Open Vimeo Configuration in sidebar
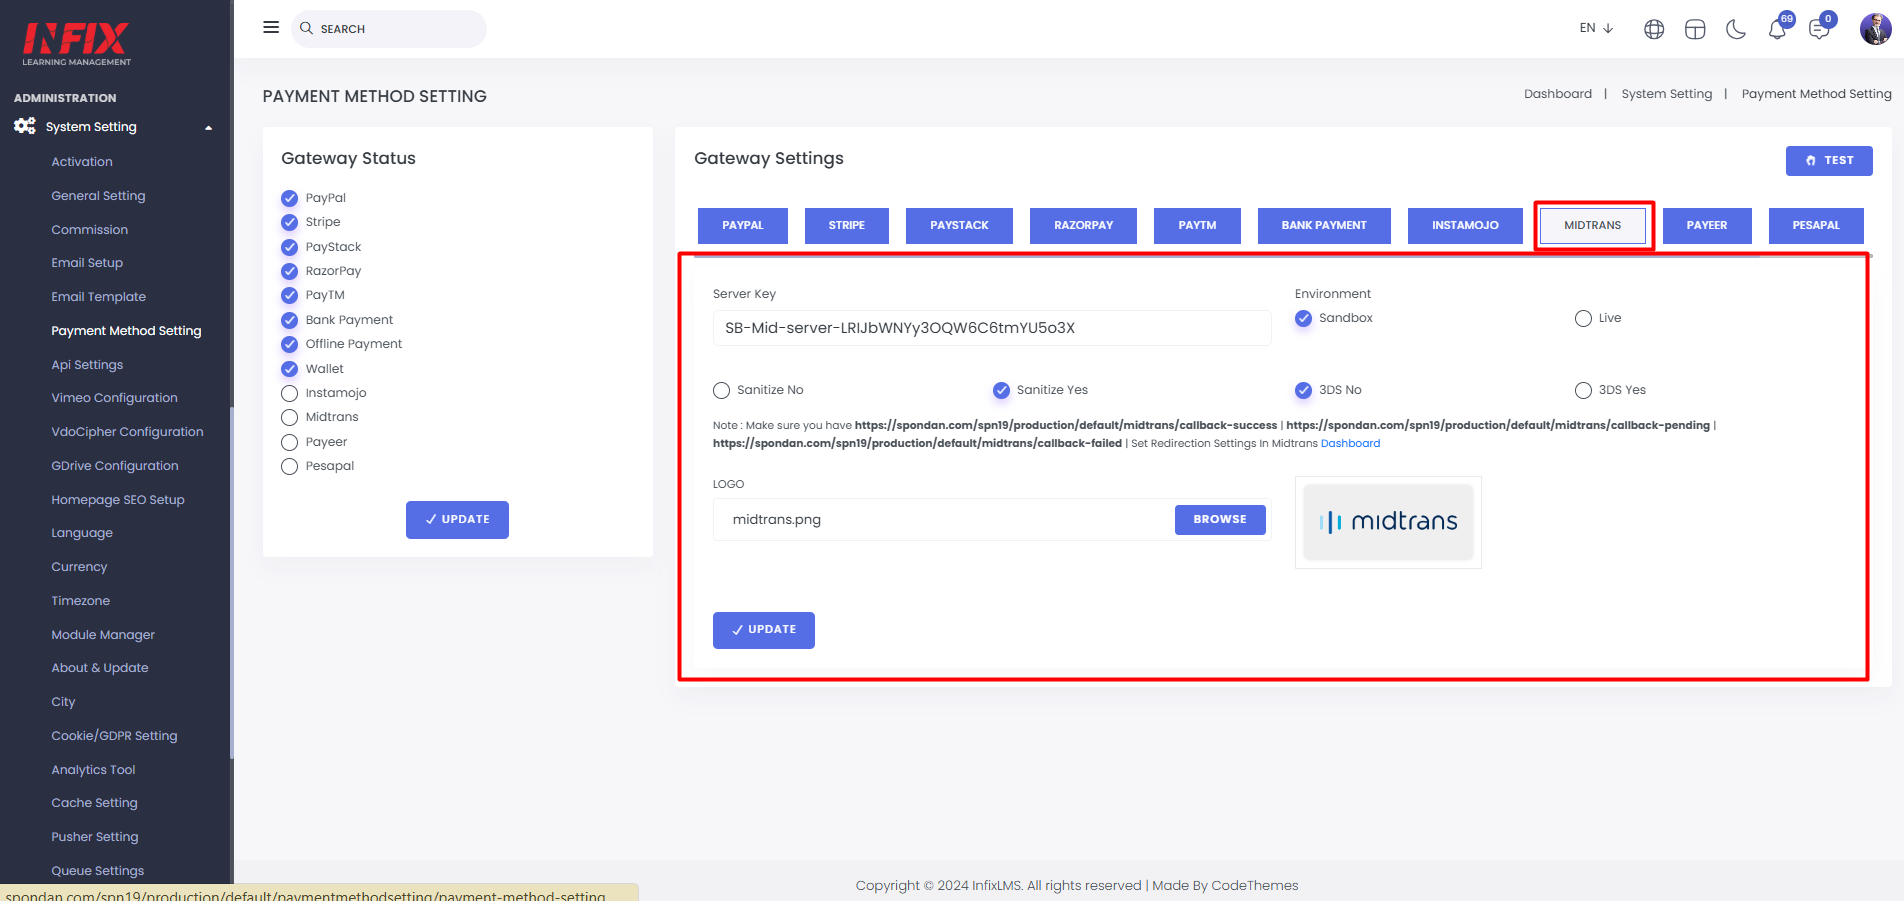Image resolution: width=1904 pixels, height=901 pixels. pyautogui.click(x=114, y=398)
